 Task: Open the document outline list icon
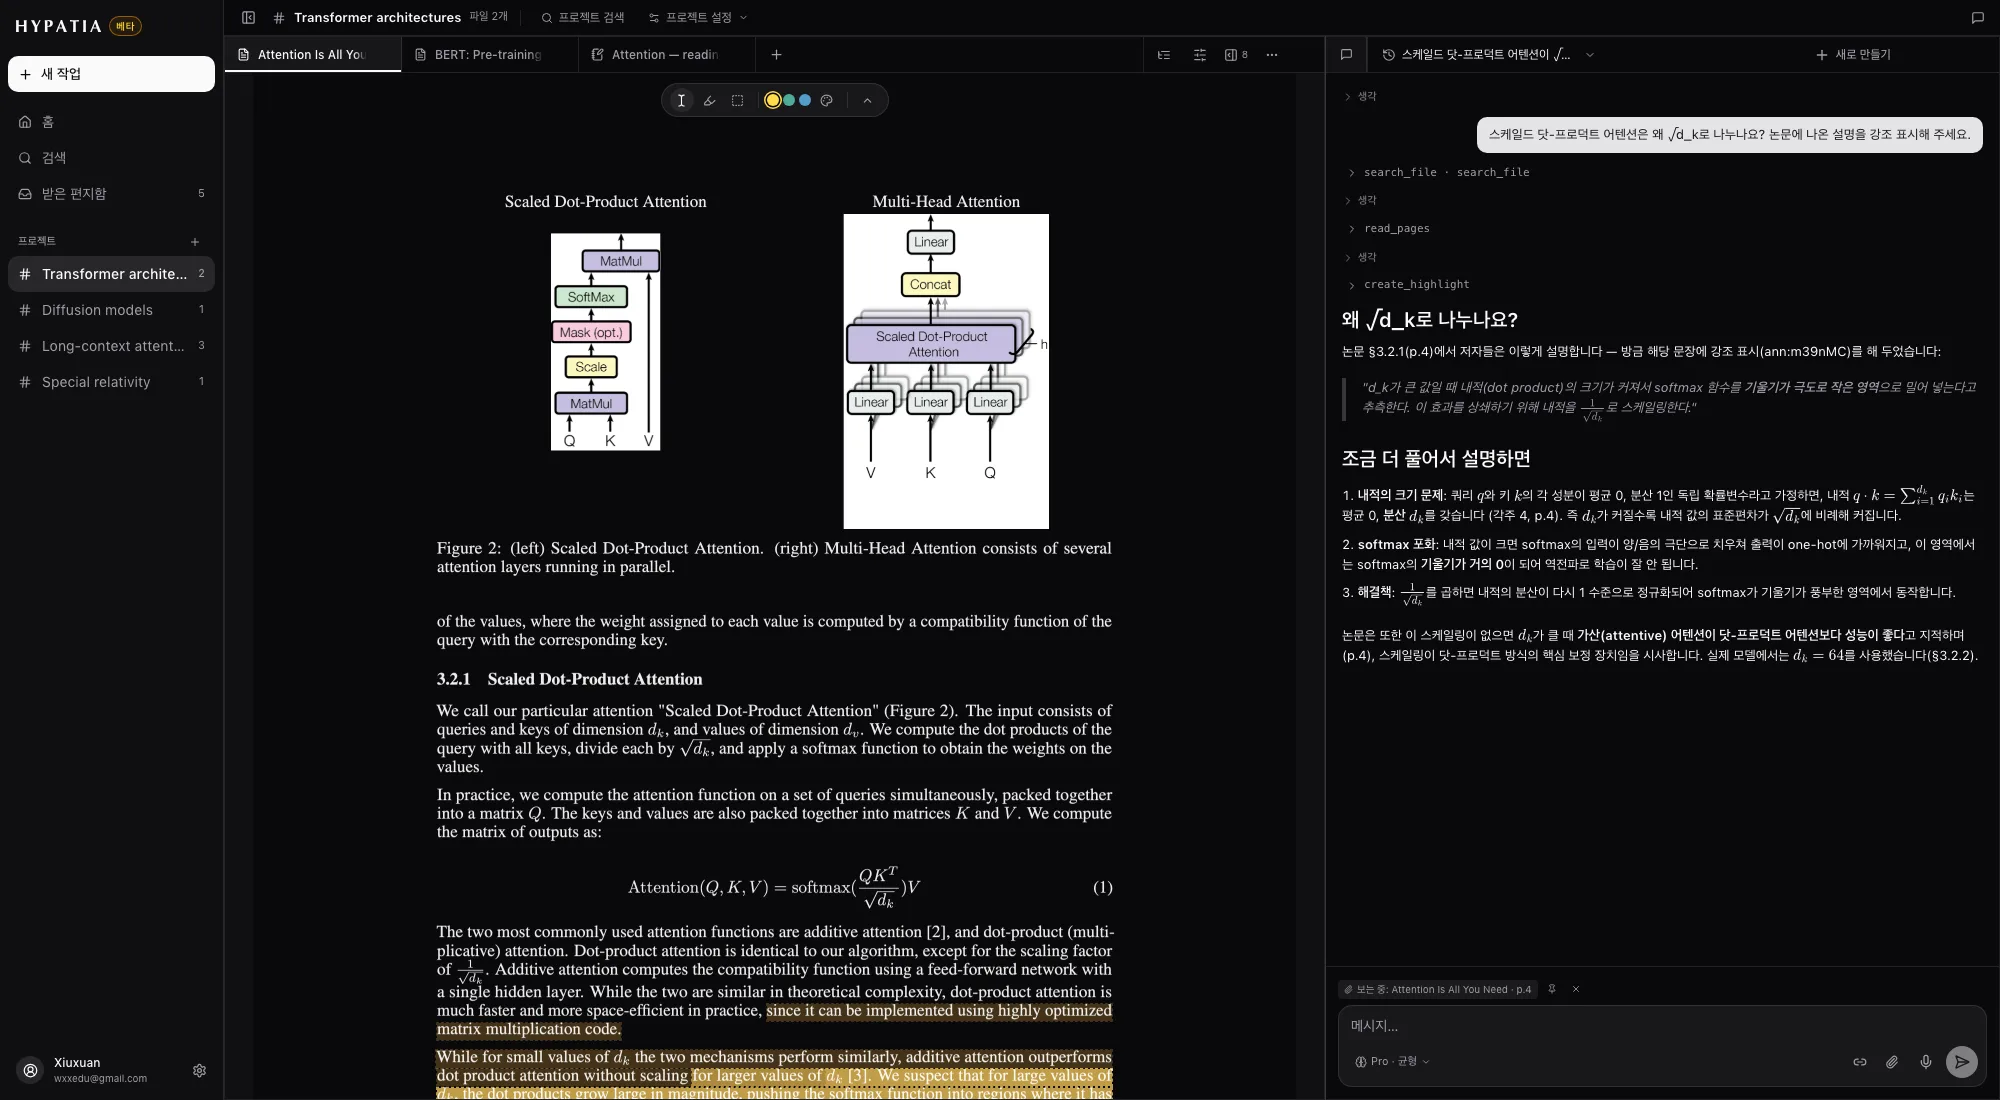tap(1164, 55)
